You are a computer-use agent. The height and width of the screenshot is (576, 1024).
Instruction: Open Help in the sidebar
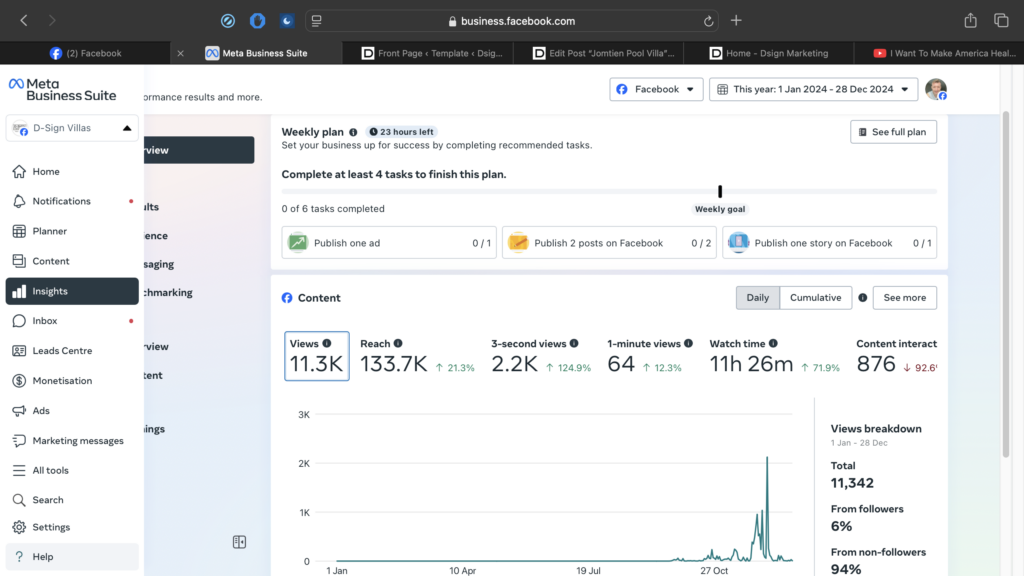72,556
